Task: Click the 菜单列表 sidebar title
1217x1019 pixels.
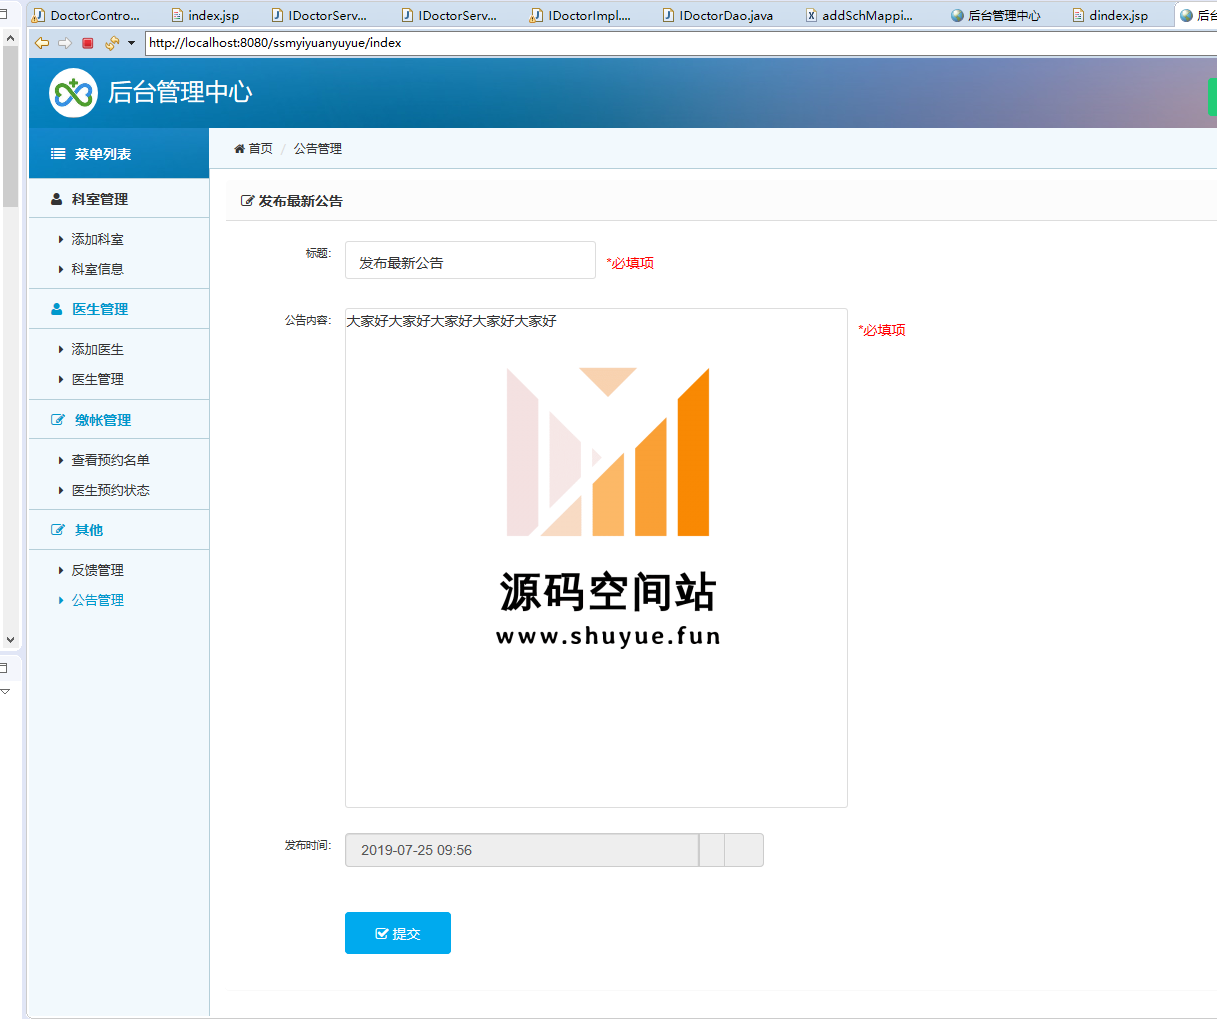Action: pyautogui.click(x=103, y=154)
